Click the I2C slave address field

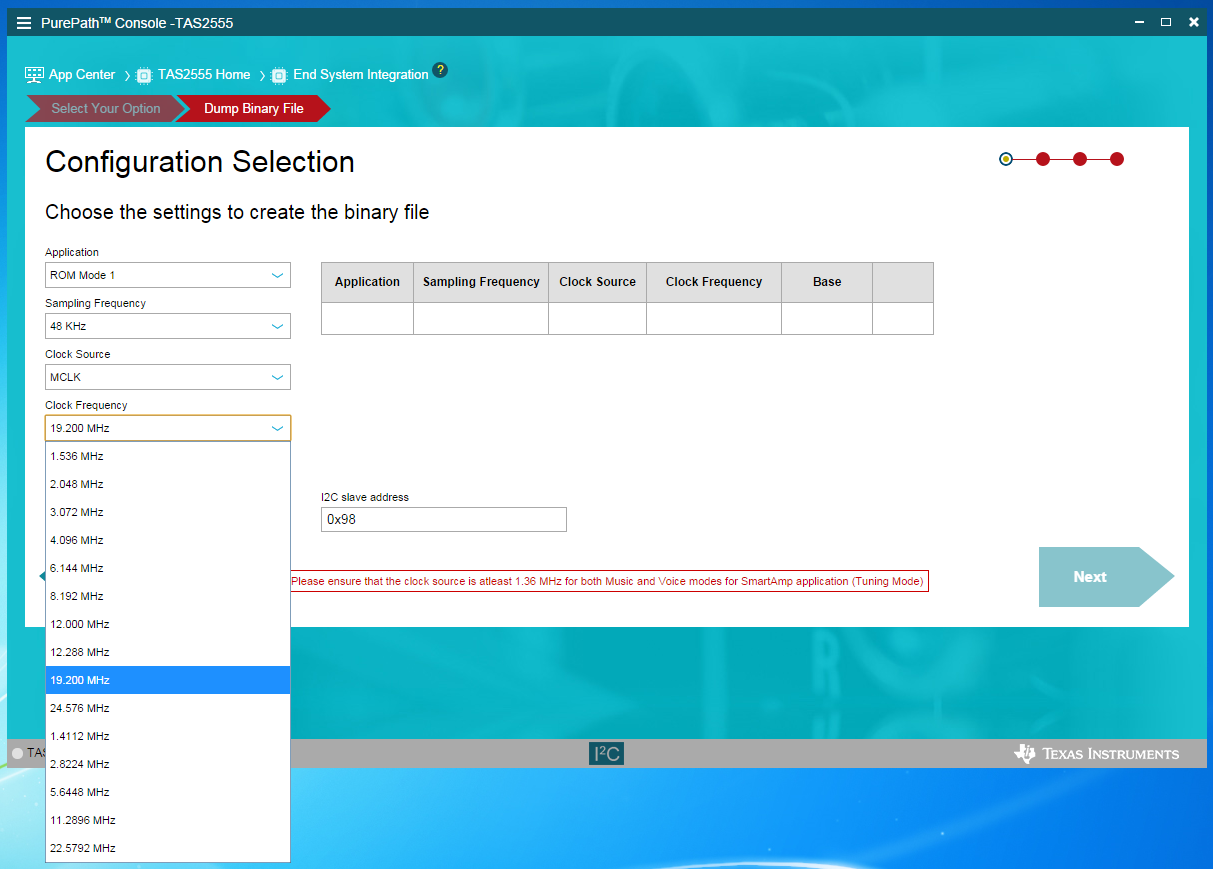444,519
